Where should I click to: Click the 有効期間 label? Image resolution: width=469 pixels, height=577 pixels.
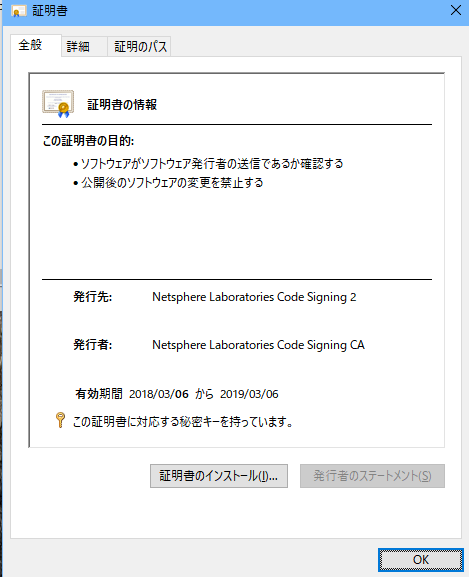(99, 394)
